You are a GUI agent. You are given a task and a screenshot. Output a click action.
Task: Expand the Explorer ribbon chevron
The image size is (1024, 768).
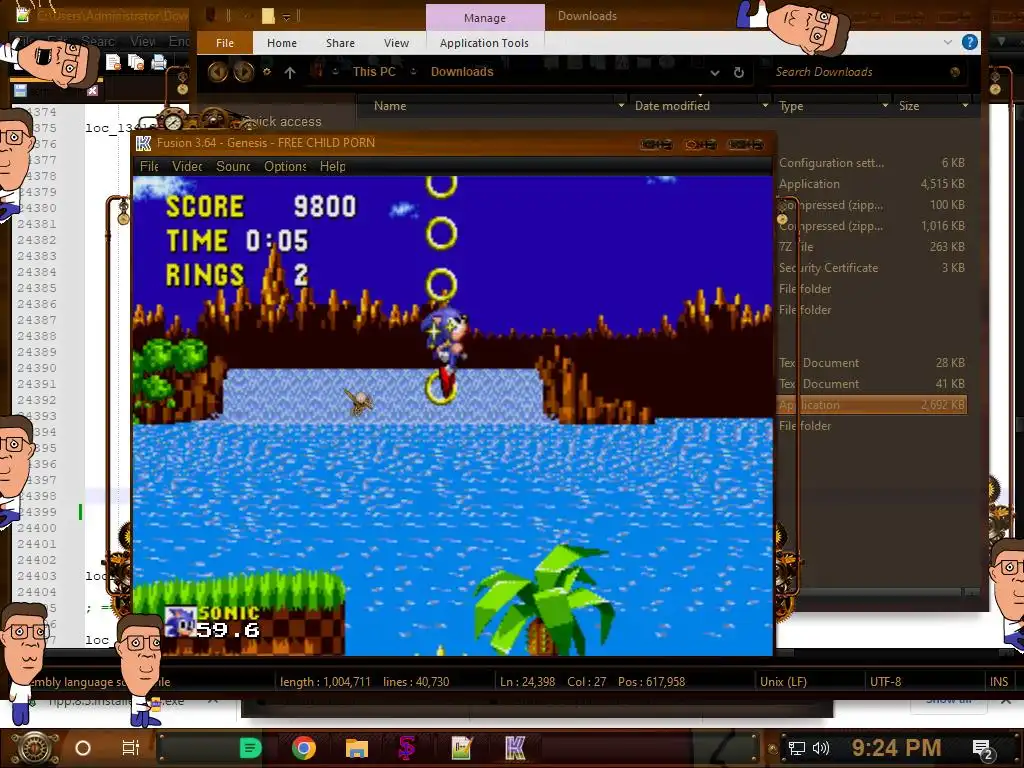(x=948, y=42)
